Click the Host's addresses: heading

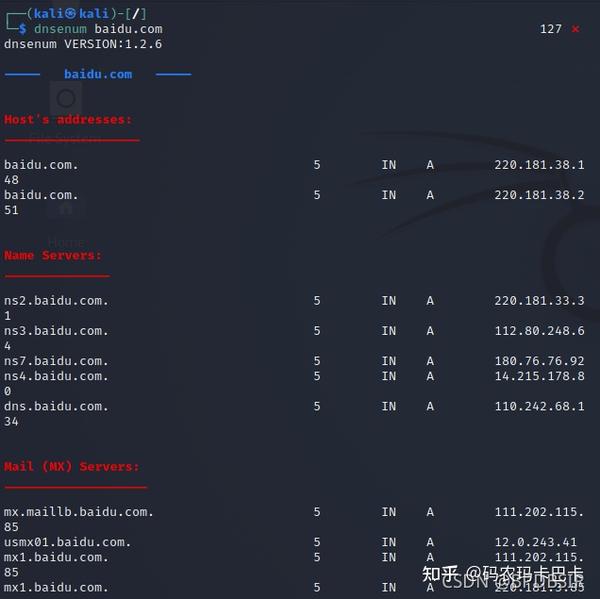[68, 119]
